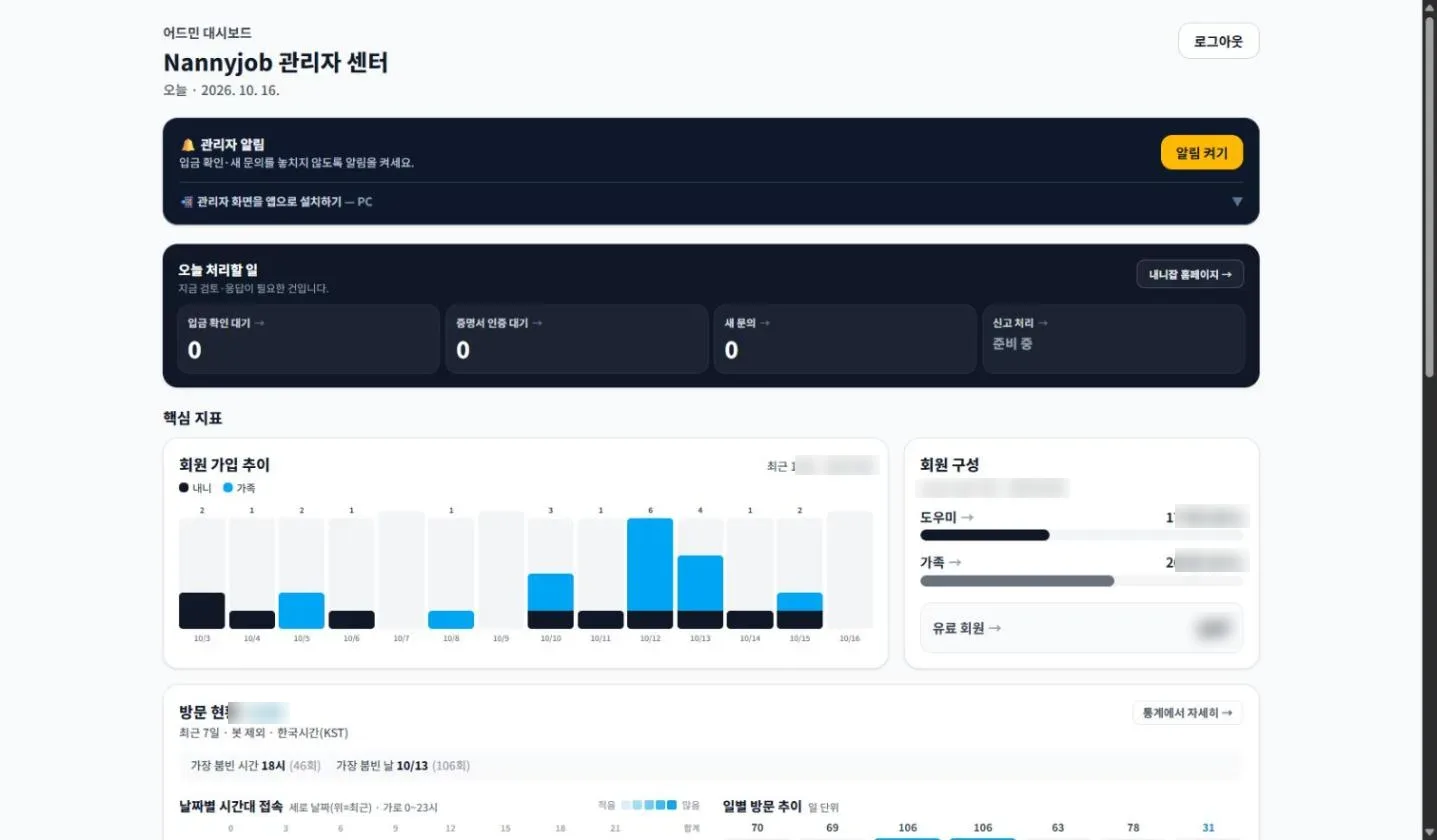Click the blue 가족 legend dot

pos(228,488)
